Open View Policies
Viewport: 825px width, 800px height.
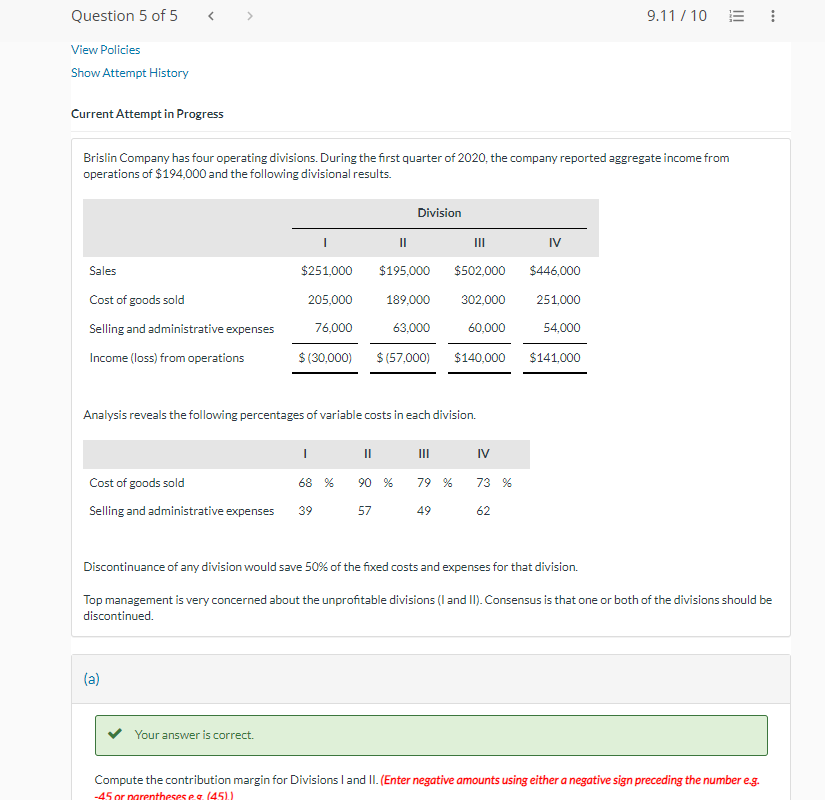coord(105,49)
